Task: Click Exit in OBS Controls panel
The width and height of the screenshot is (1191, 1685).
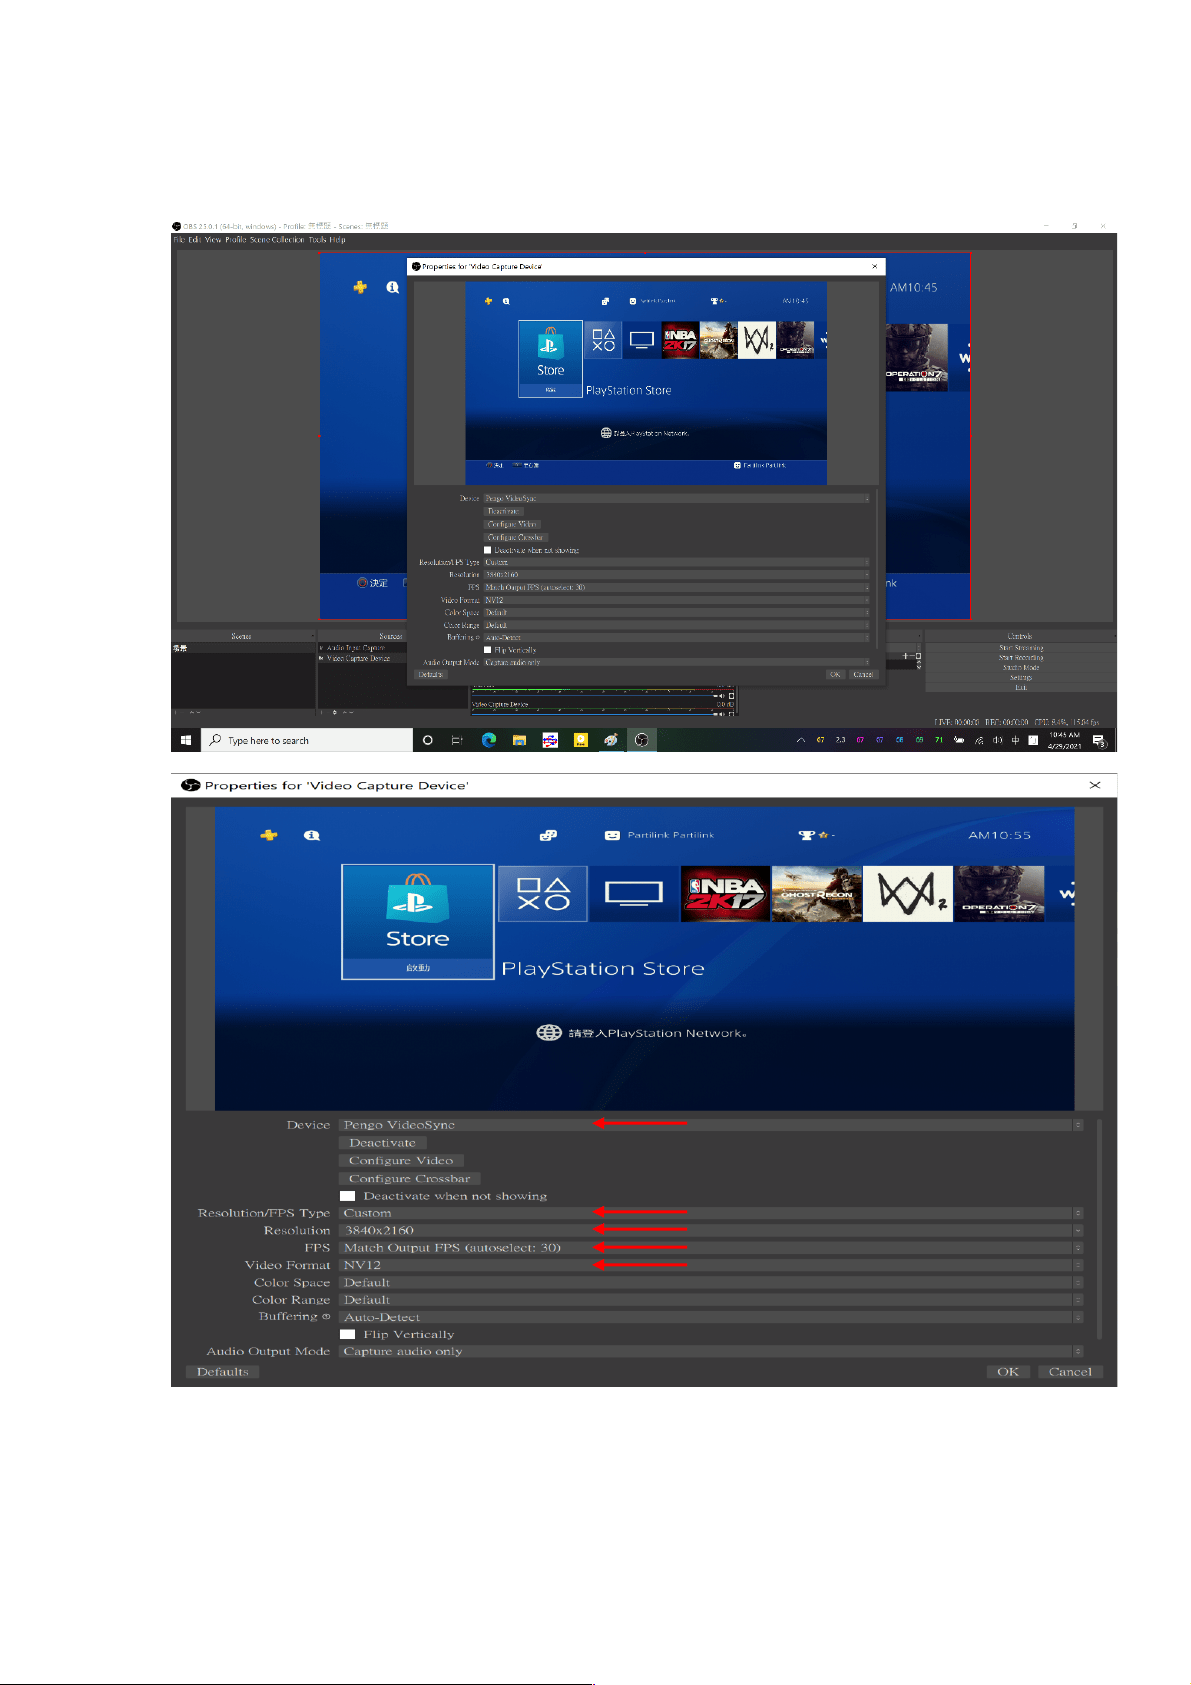Action: (1020, 688)
